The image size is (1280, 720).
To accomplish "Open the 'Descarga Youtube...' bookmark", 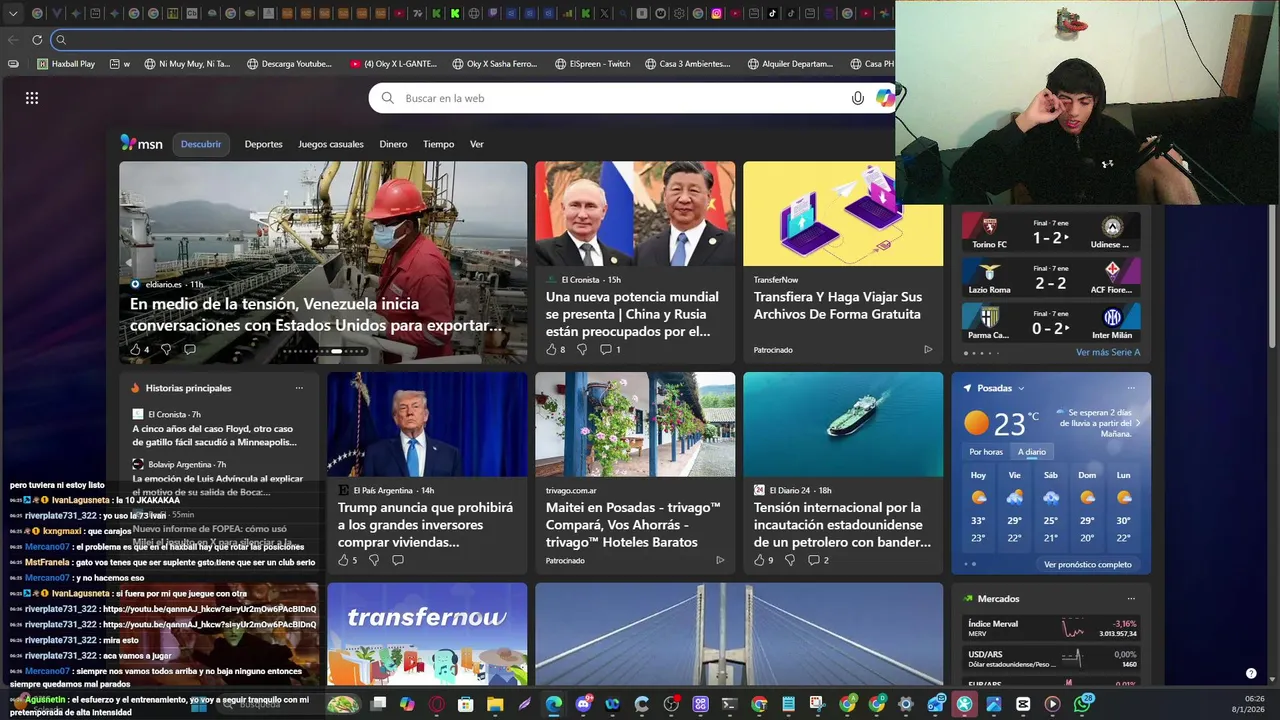I will (x=289, y=64).
